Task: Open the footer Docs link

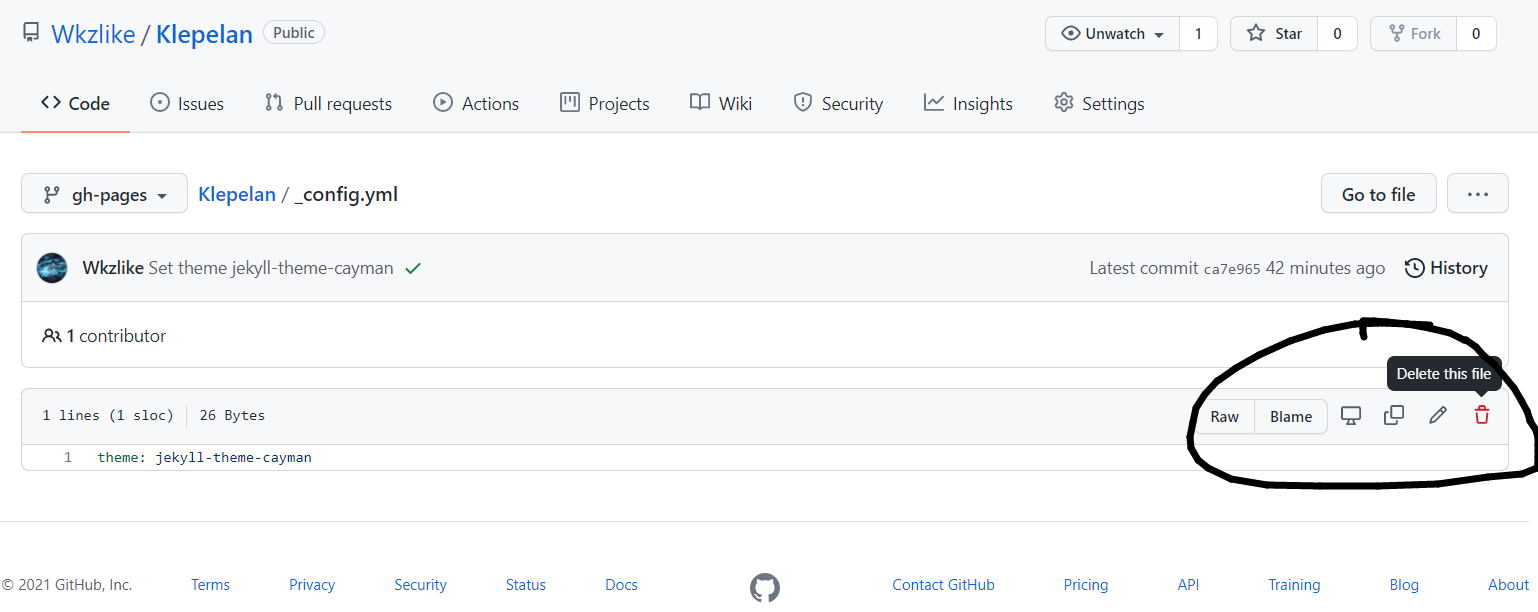Action: [621, 585]
